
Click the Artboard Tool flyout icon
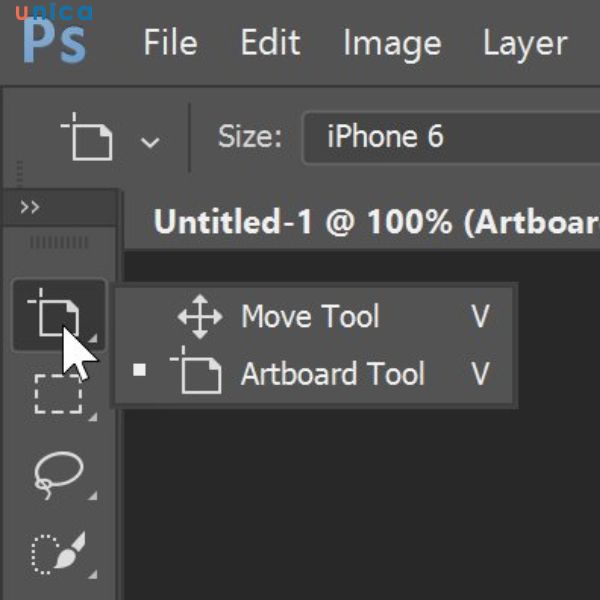[x=196, y=374]
